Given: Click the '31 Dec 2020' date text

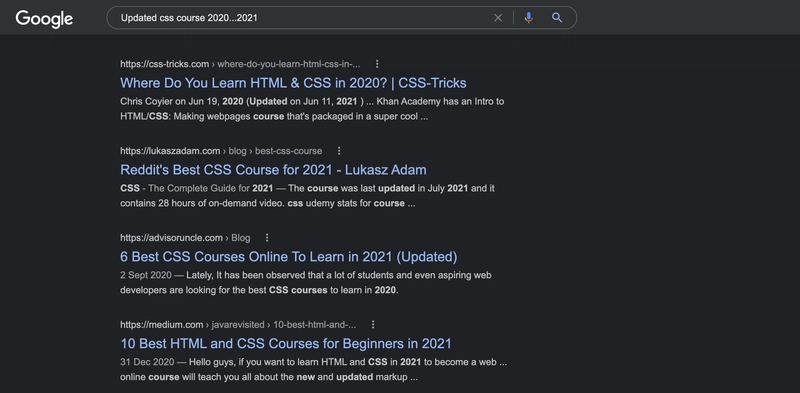Looking at the screenshot, I should click(x=147, y=362).
